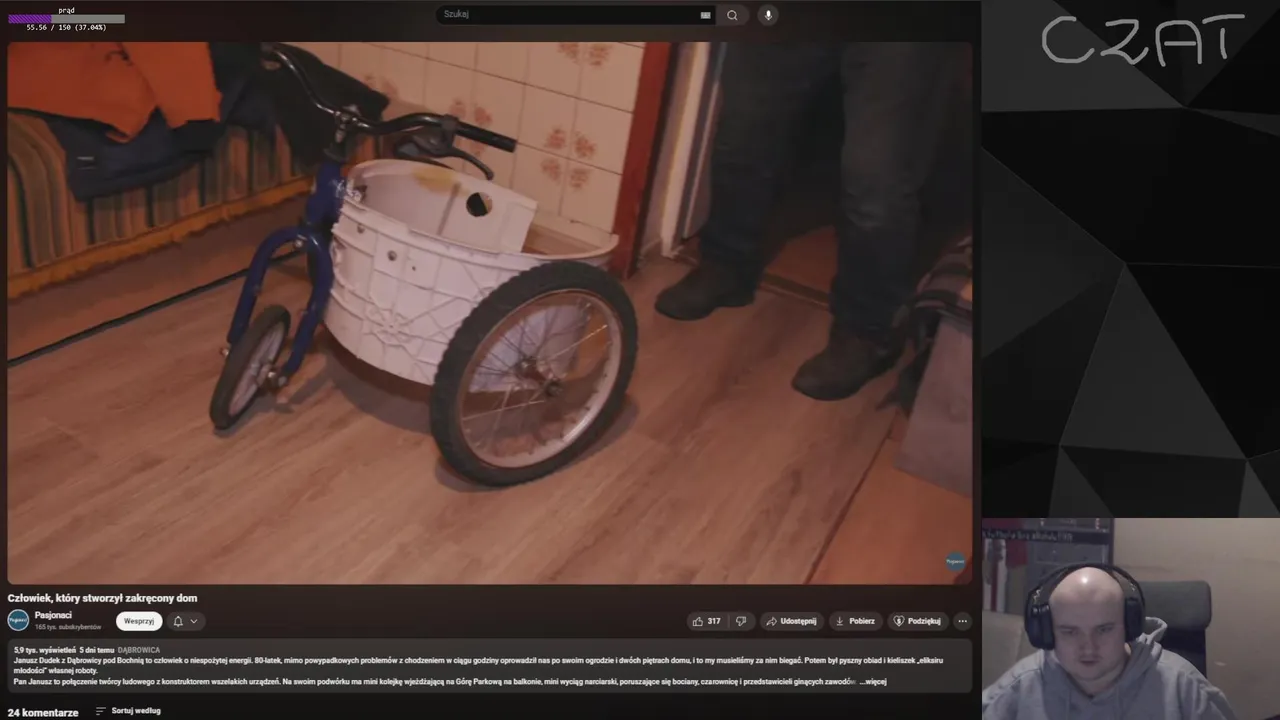The width and height of the screenshot is (1280, 720).
Task: Dislike the video with thumbs-down icon
Action: click(x=741, y=621)
